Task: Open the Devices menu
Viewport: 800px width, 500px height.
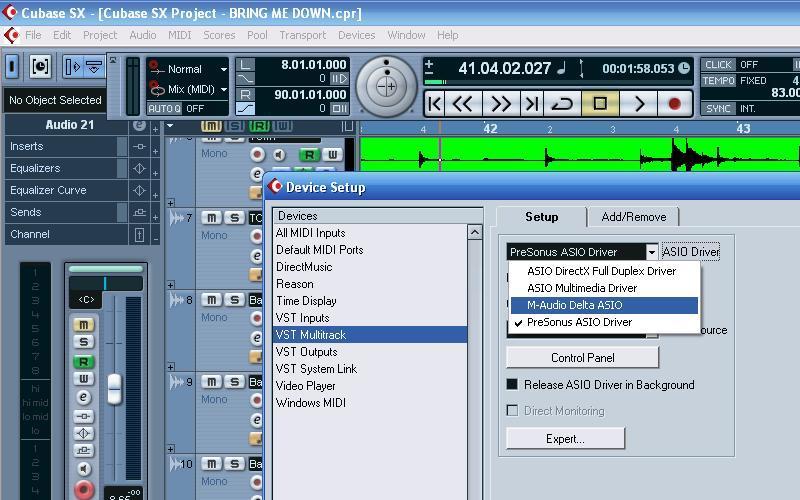Action: point(357,35)
